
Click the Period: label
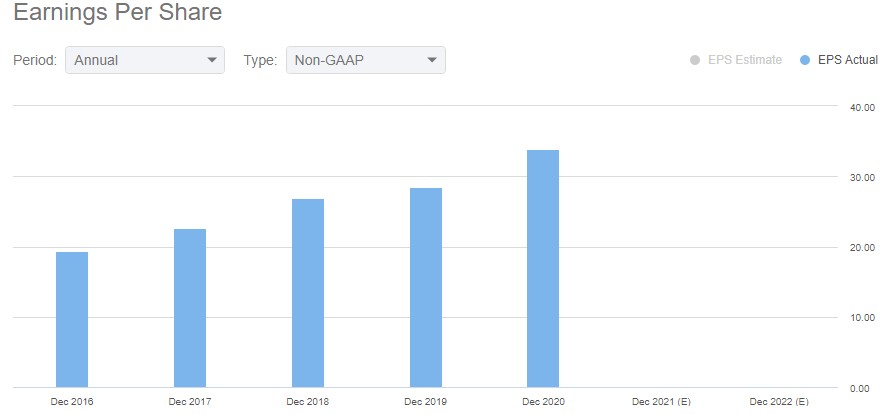[35, 60]
